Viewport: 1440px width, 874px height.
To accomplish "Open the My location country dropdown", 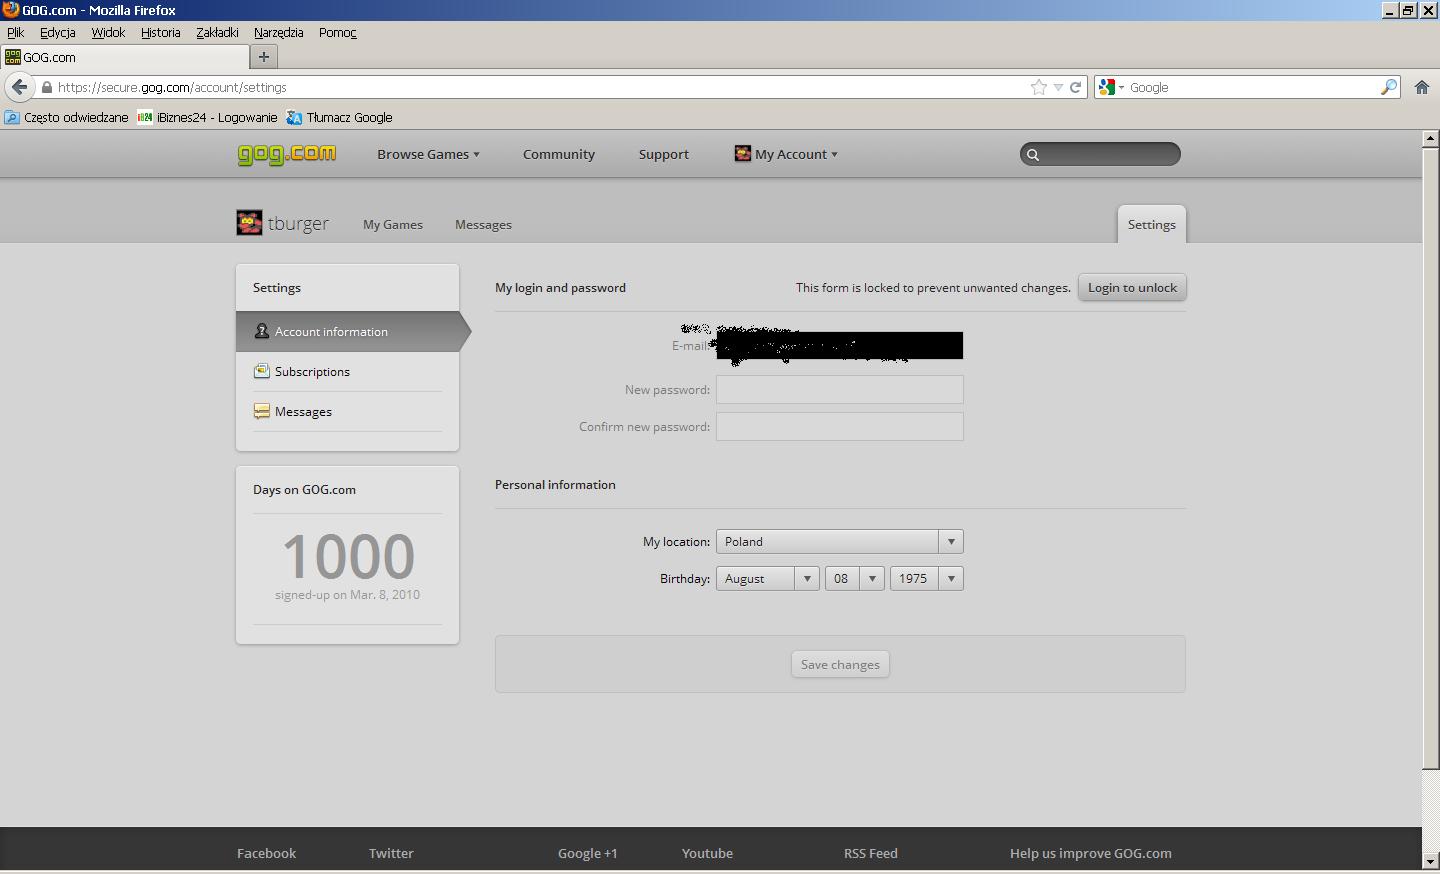I will tap(840, 541).
